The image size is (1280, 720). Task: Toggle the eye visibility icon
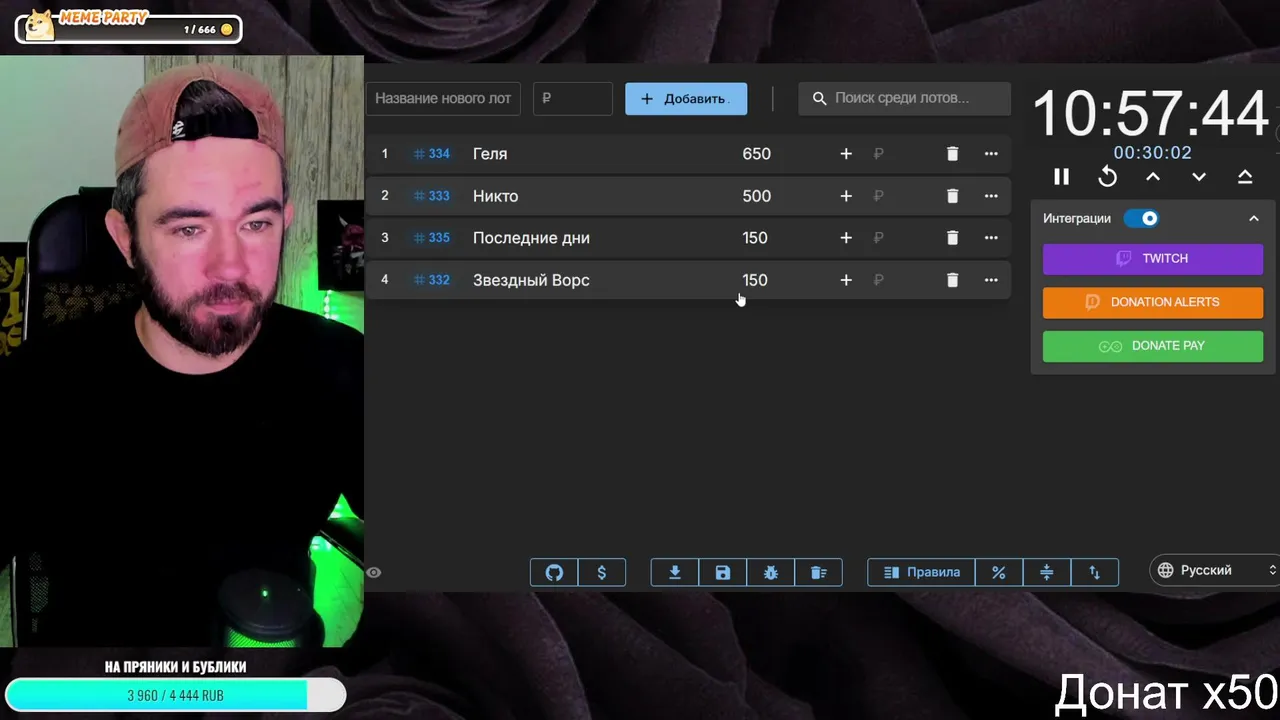coord(374,573)
